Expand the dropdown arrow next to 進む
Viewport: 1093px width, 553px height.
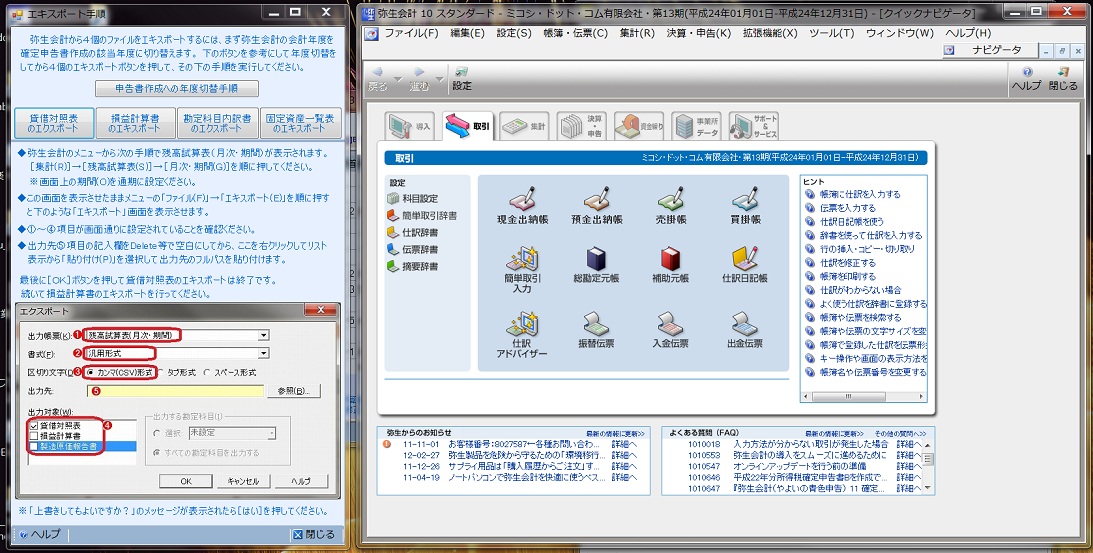[x=440, y=79]
